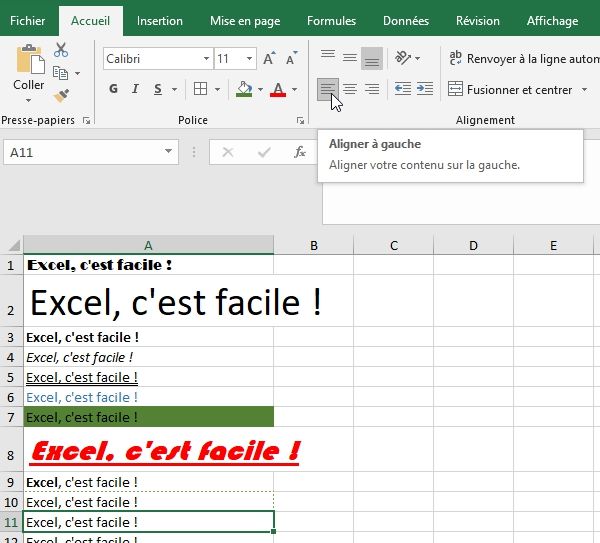600x543 pixels.
Task: Increase font size with large A icon
Action: click(x=269, y=59)
